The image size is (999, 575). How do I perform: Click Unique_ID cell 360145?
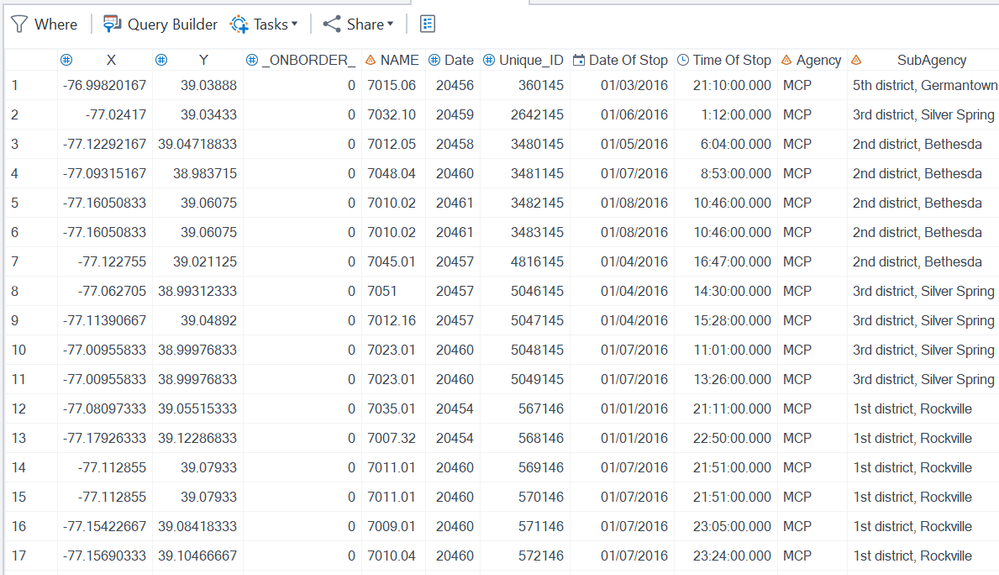pos(540,85)
